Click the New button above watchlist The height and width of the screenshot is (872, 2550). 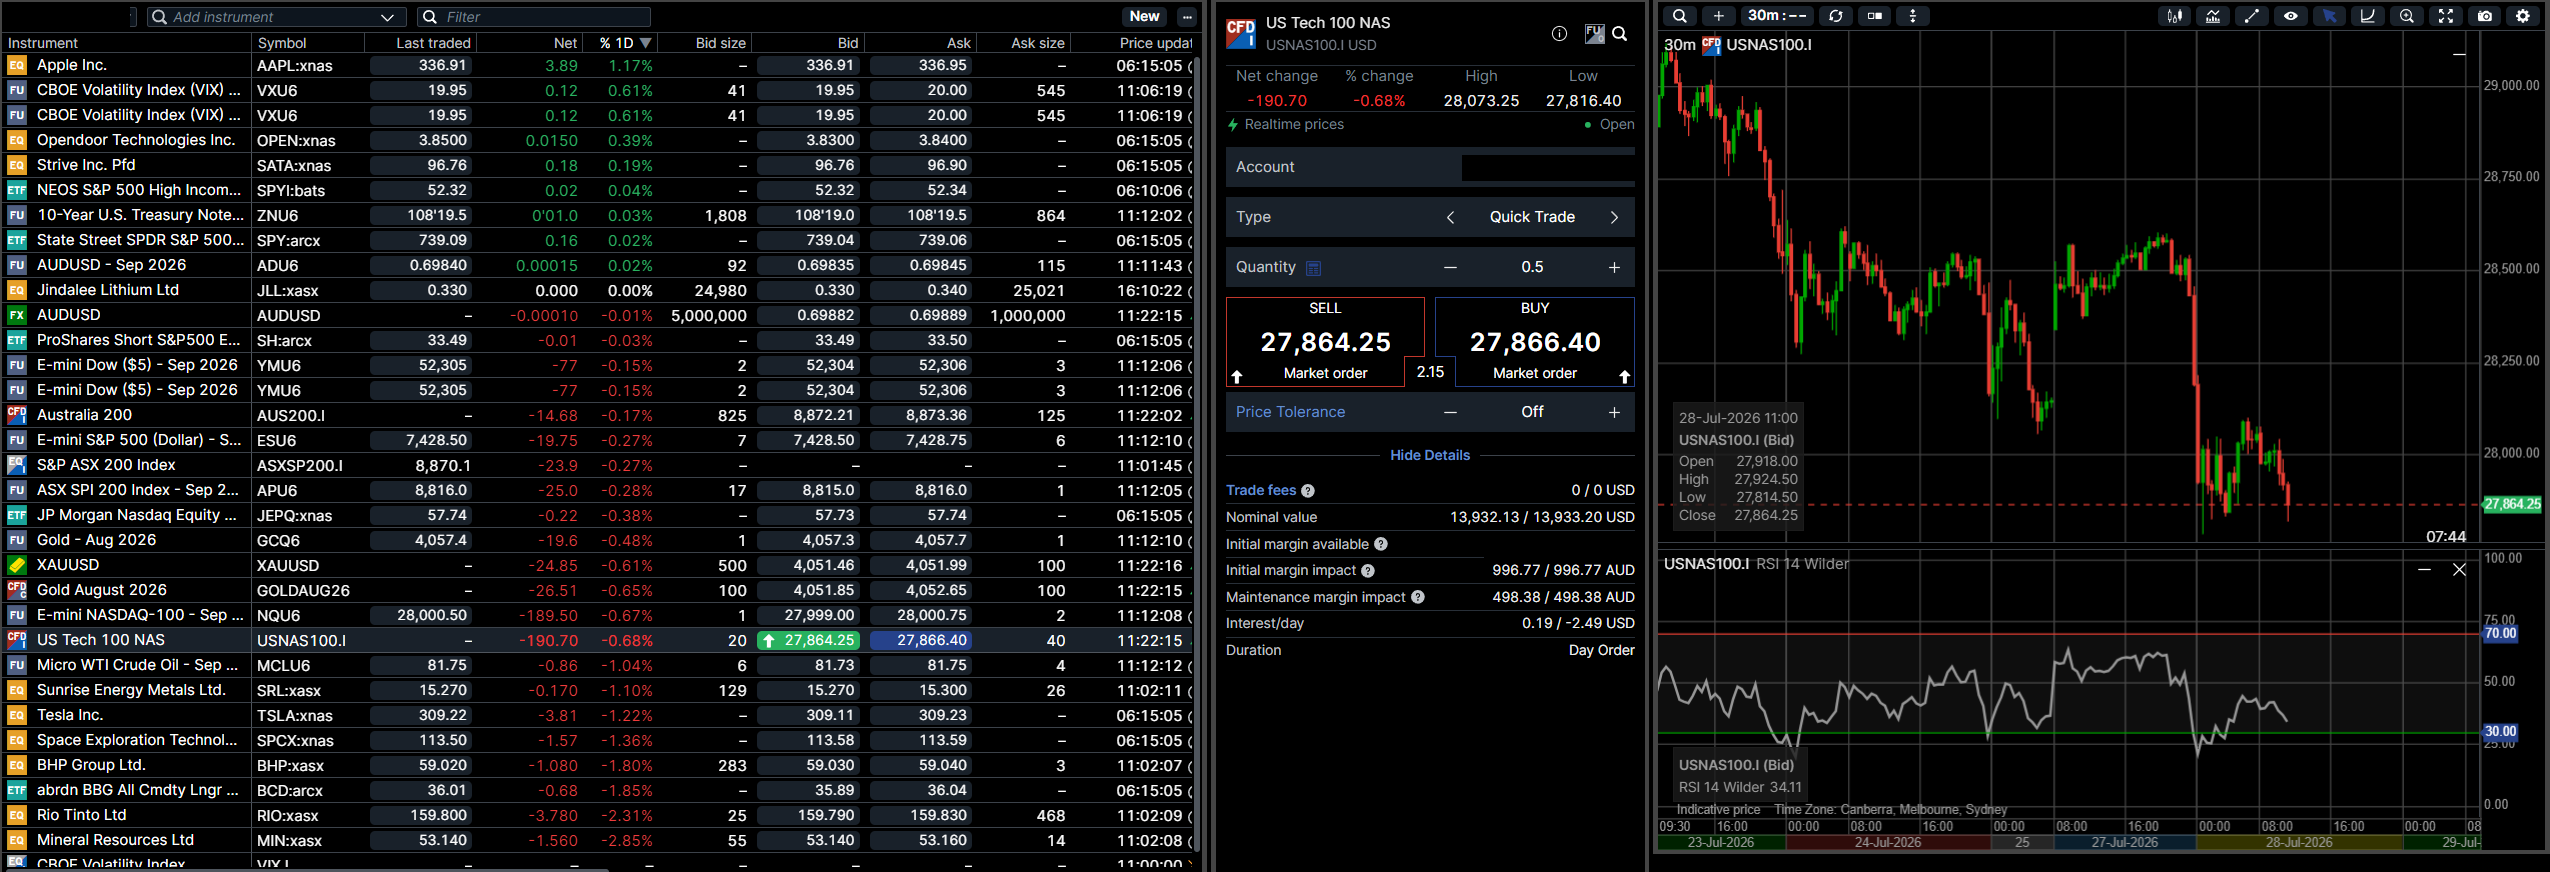pyautogui.click(x=1144, y=17)
